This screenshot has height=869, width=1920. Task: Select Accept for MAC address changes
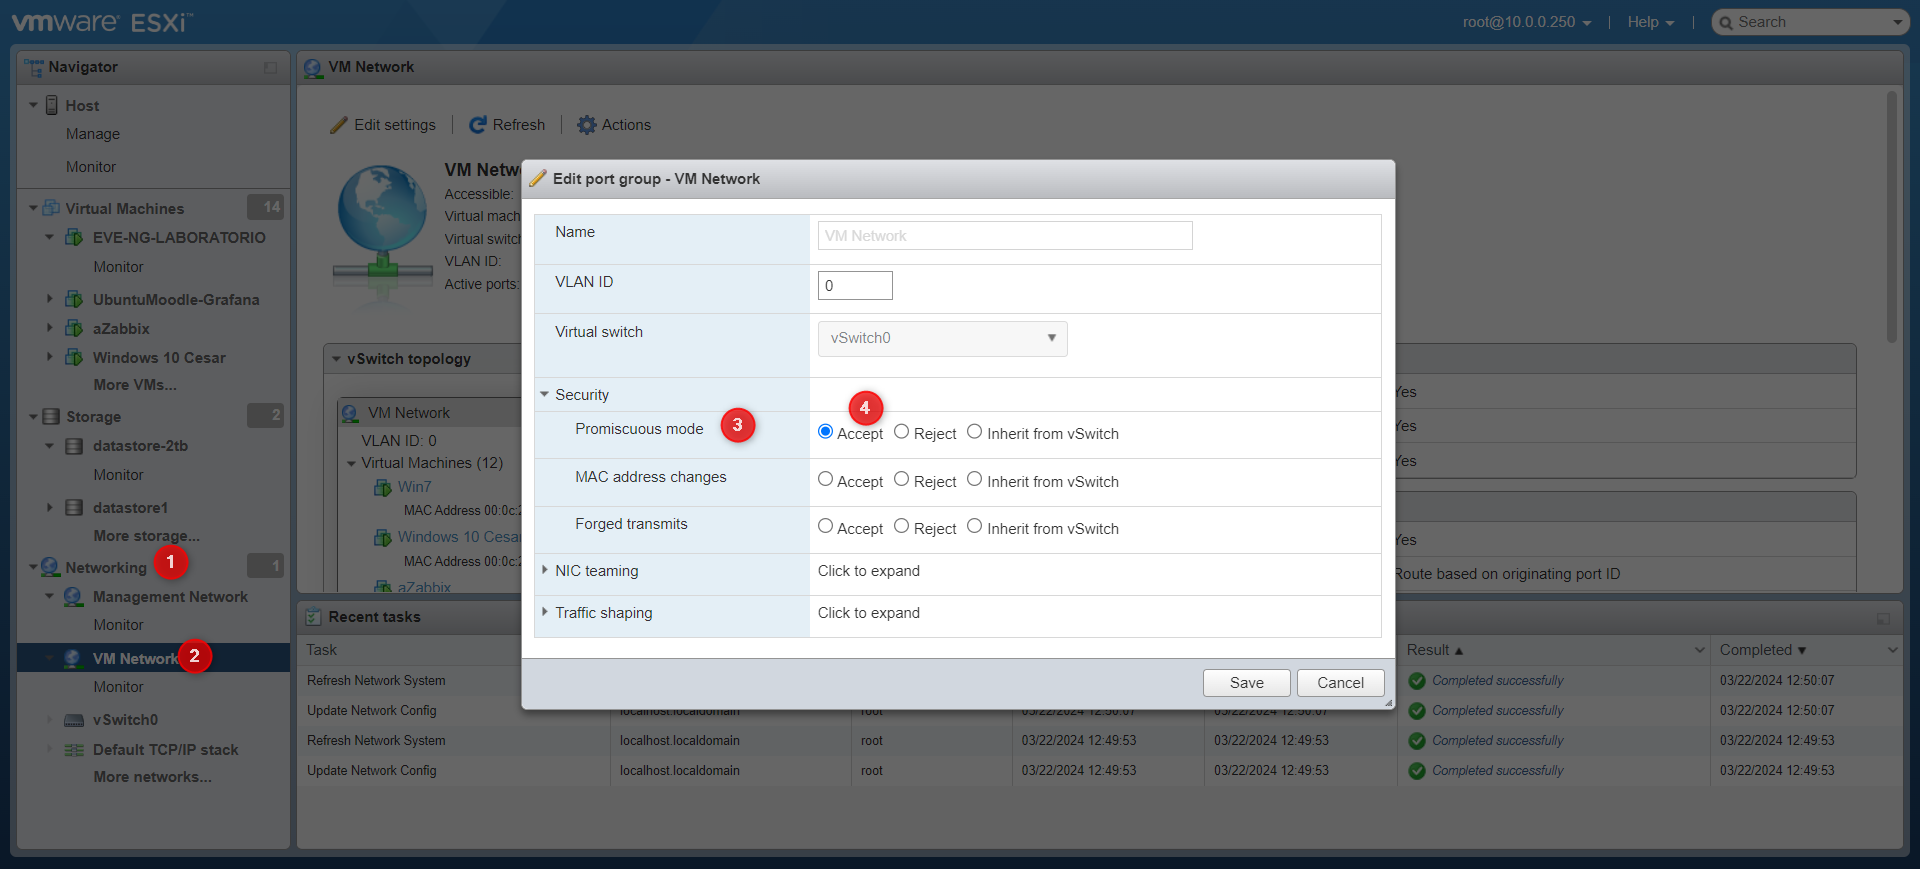[x=825, y=479]
